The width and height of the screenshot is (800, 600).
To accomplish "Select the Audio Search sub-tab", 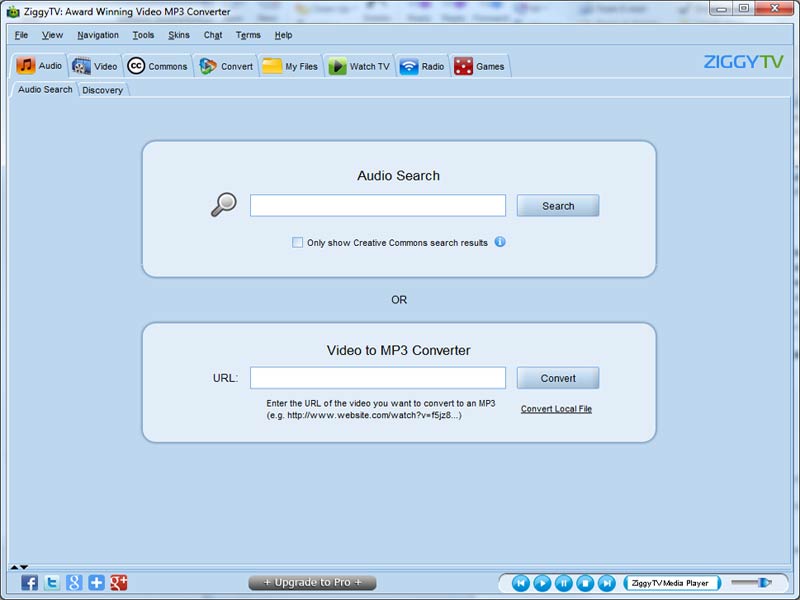I will [45, 89].
